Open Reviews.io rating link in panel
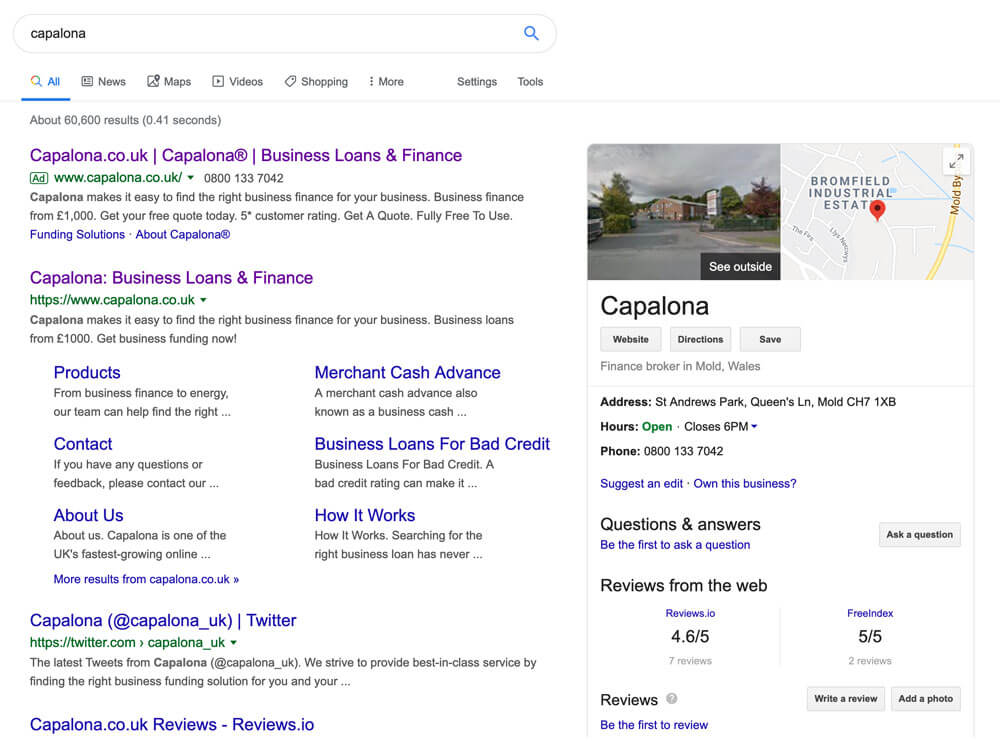 click(690, 613)
